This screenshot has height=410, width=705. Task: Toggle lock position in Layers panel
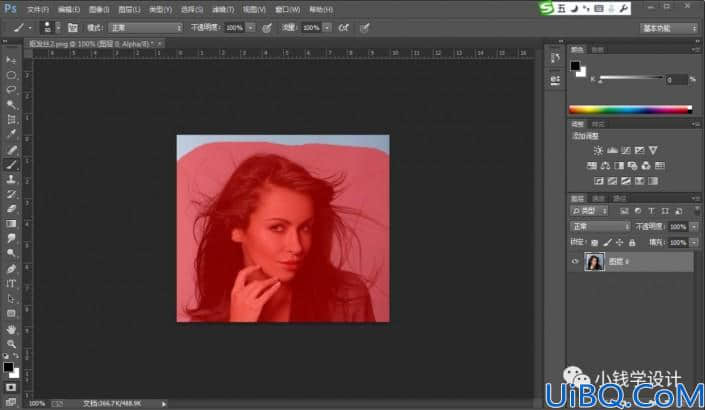[620, 243]
